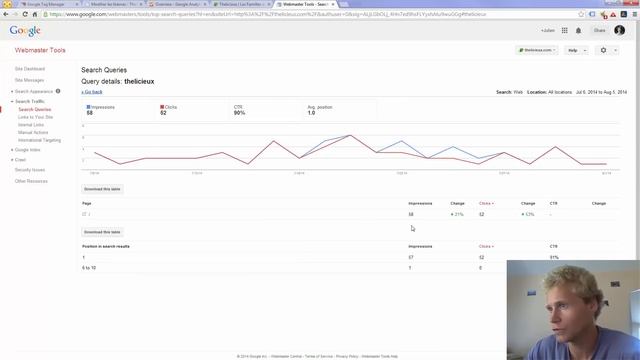This screenshot has height=360, width=640.
Task: Reload the page with the refresh icon
Action: (x=25, y=14)
